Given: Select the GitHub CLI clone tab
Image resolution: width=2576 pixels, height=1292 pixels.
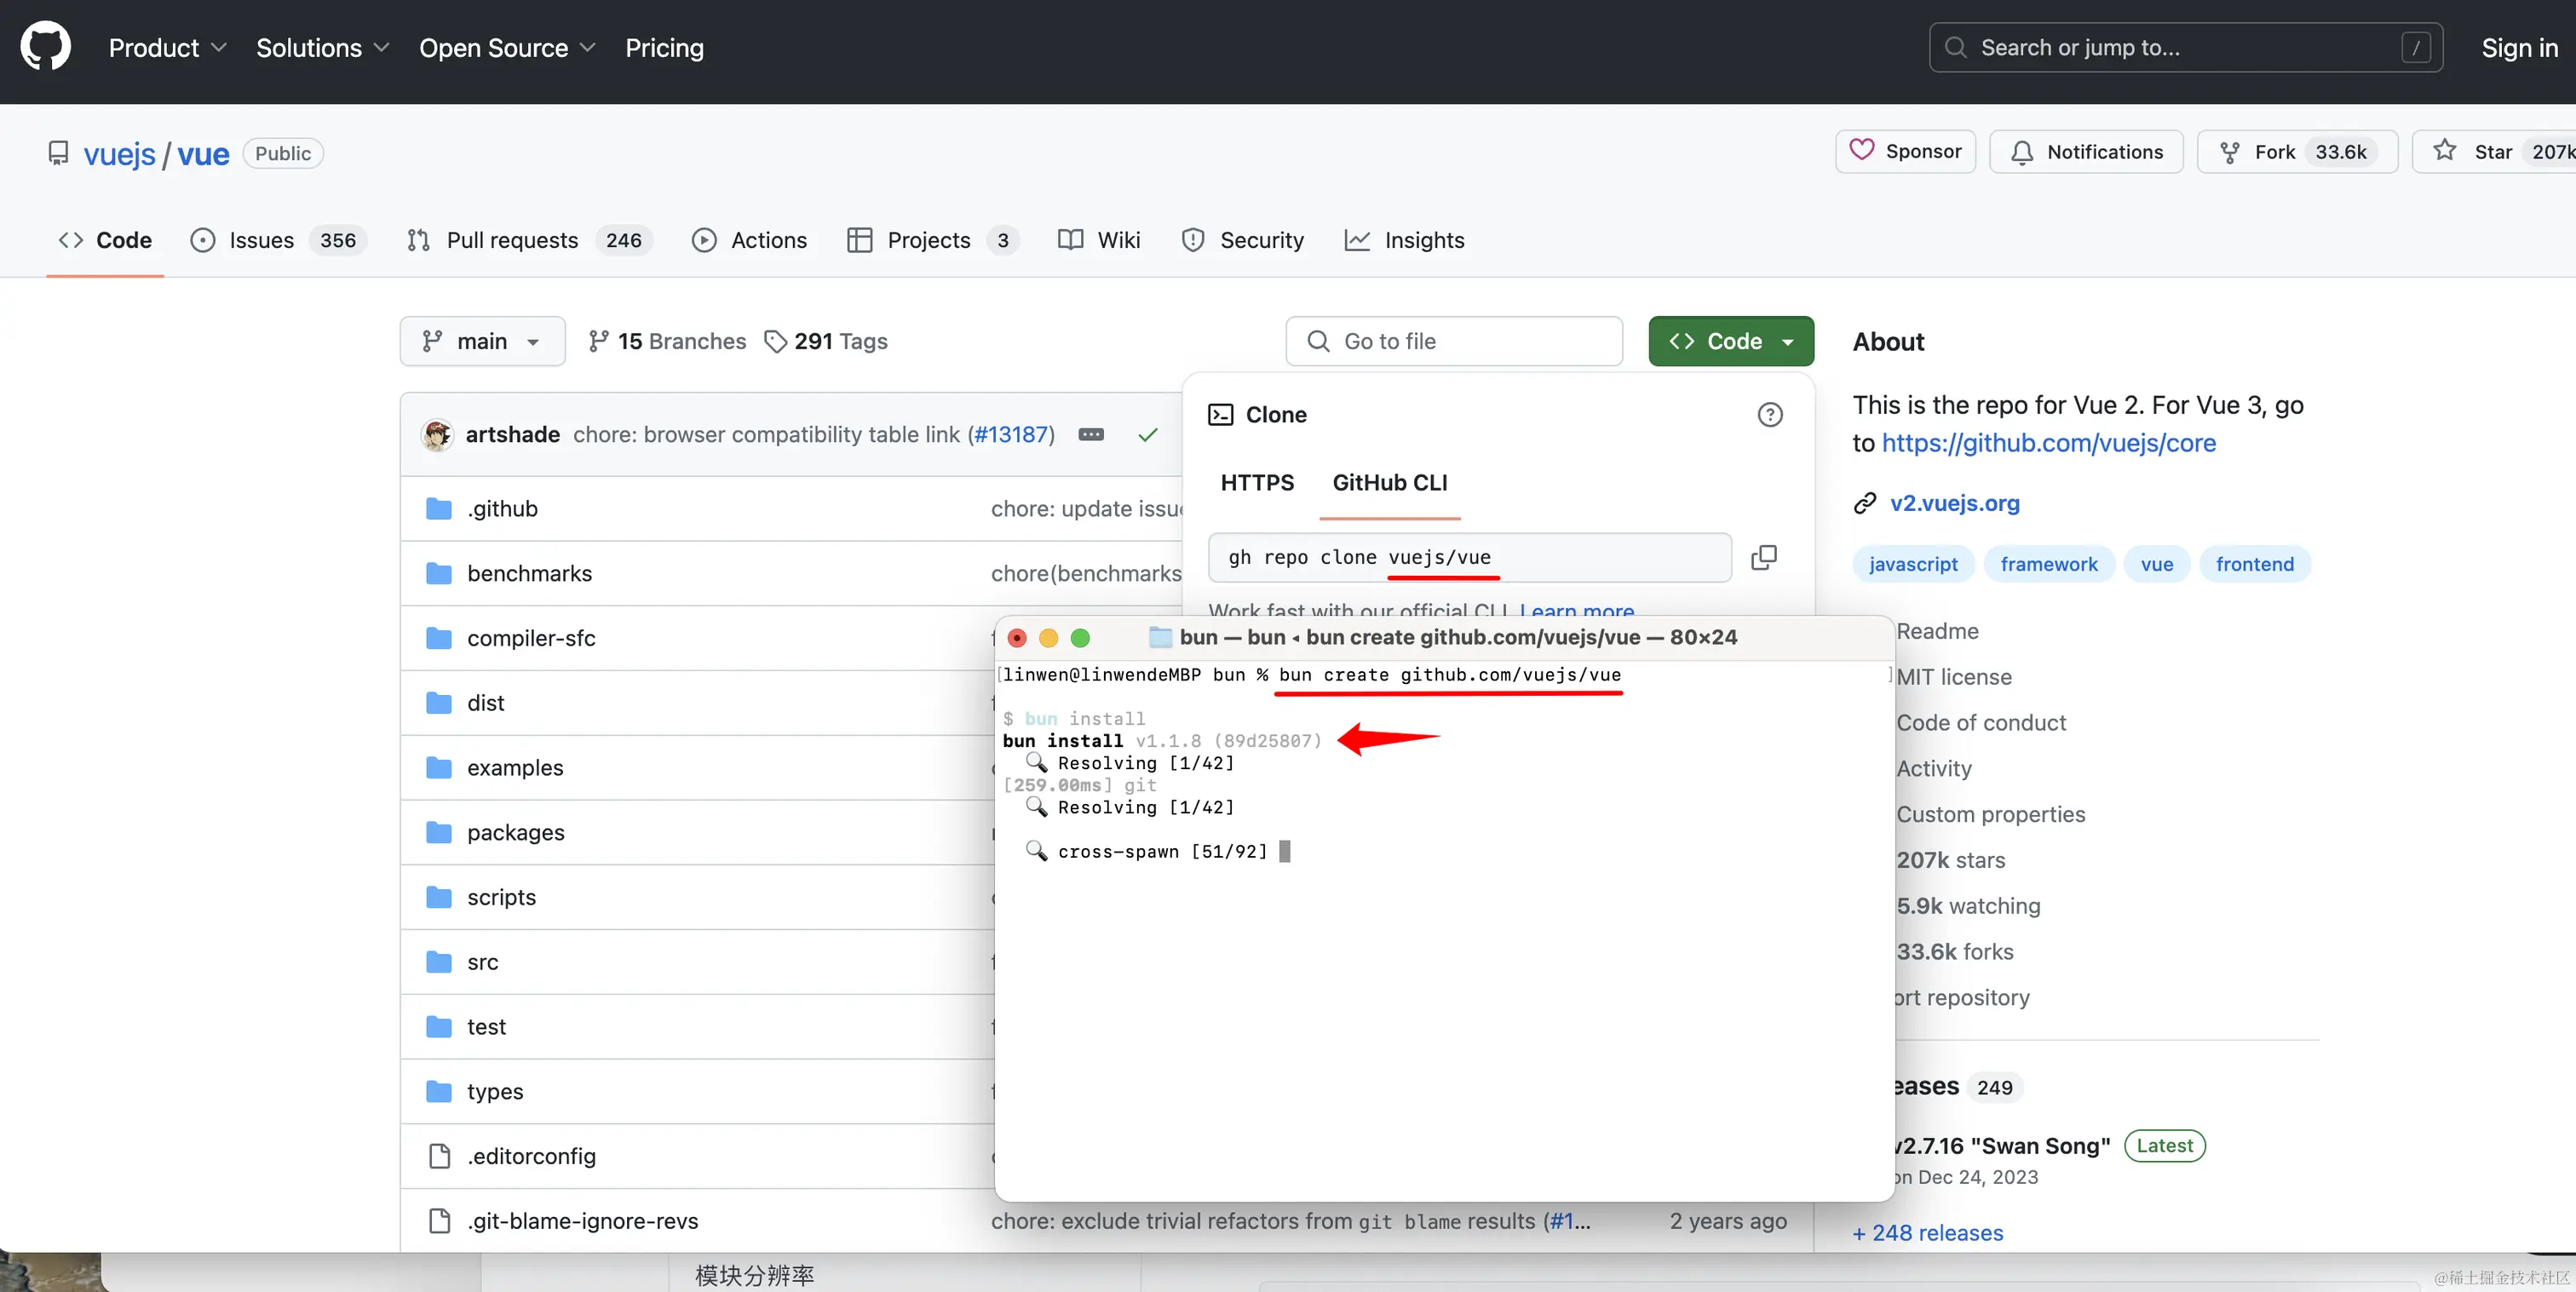Looking at the screenshot, I should coord(1389,483).
